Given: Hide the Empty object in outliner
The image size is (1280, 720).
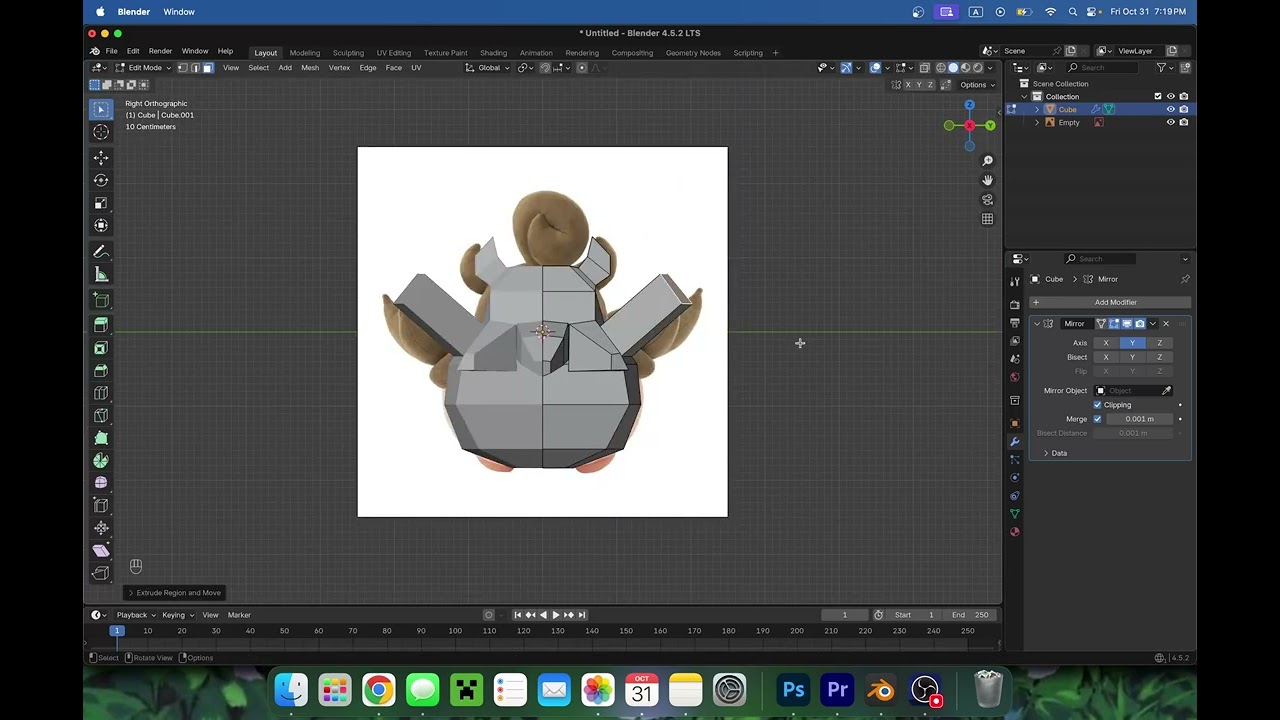Looking at the screenshot, I should (x=1170, y=122).
